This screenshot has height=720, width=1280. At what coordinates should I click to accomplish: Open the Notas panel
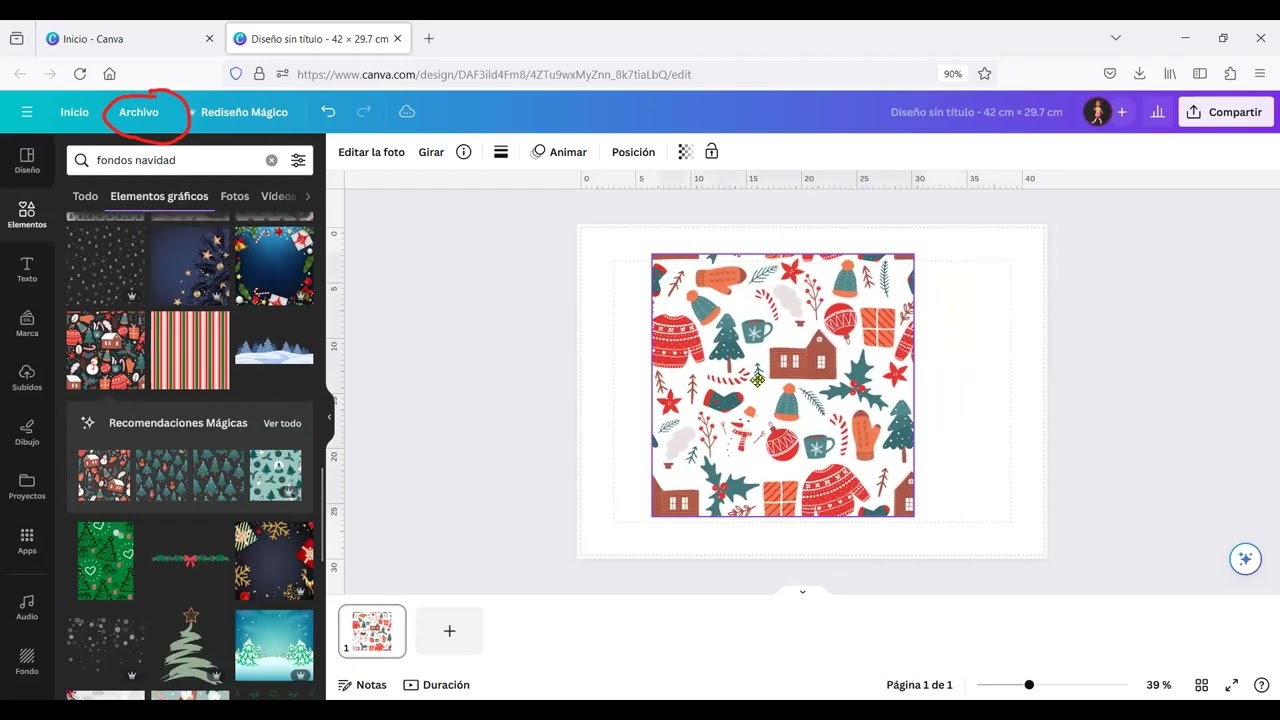(x=362, y=685)
